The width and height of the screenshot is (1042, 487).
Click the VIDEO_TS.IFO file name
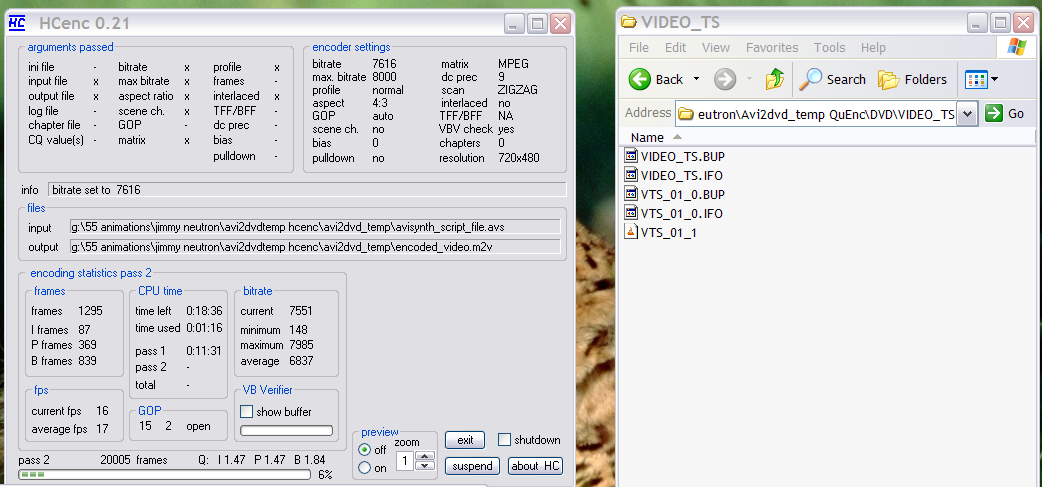point(682,175)
